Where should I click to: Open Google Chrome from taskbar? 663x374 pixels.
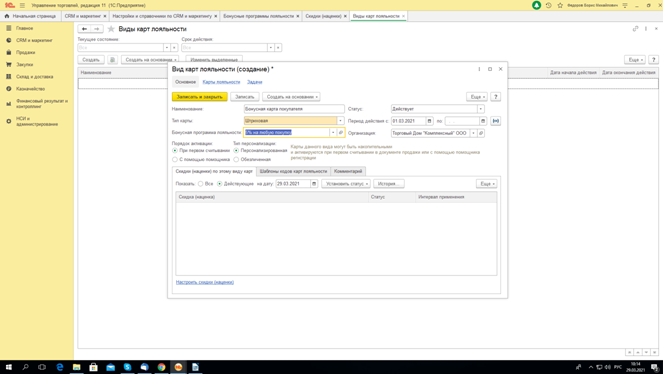tap(161, 367)
